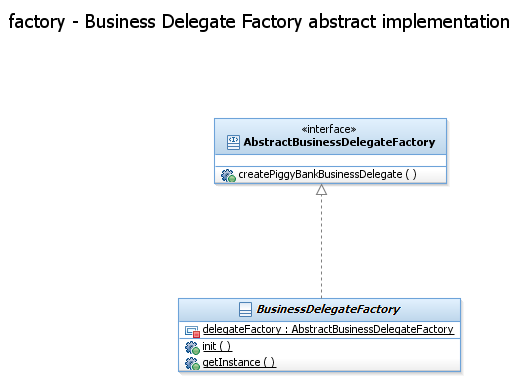Screen dimensions: 522x386
Task: Select the BusinessDelegateFactory class title
Action: pyautogui.click(x=328, y=309)
